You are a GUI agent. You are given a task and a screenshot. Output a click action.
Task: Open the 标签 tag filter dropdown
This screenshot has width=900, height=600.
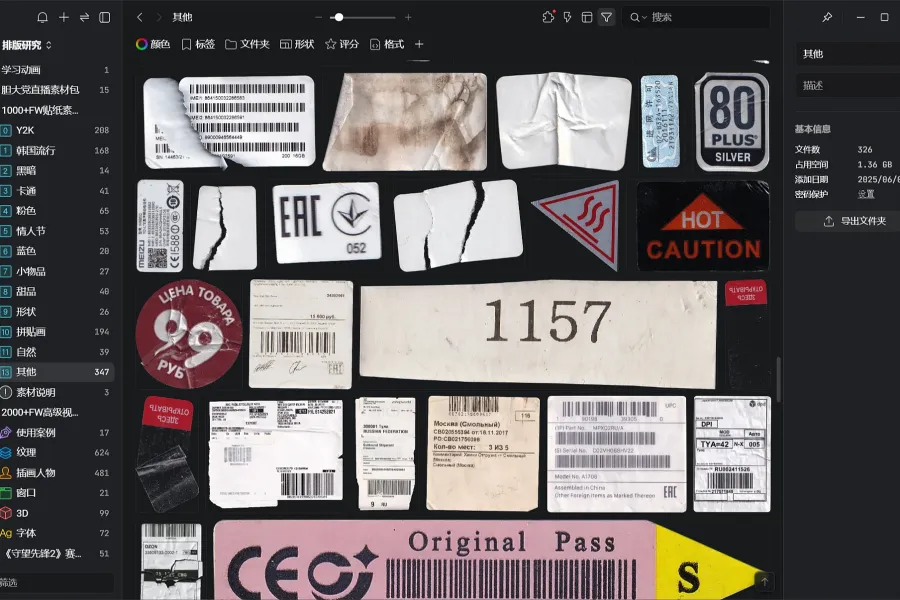[x=198, y=44]
